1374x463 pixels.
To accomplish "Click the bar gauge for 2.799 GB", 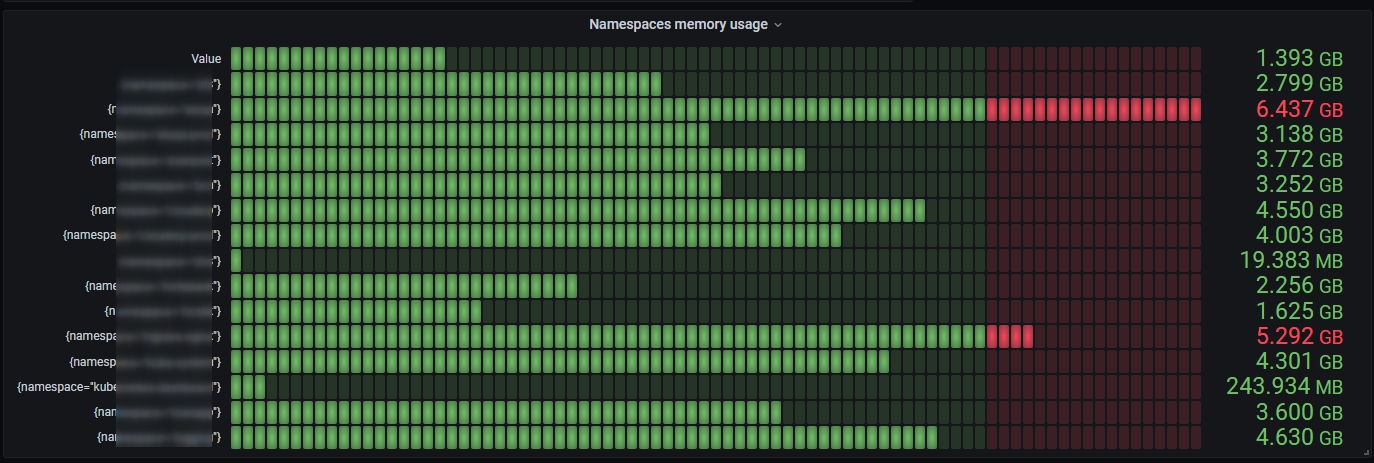I will pyautogui.click(x=445, y=84).
